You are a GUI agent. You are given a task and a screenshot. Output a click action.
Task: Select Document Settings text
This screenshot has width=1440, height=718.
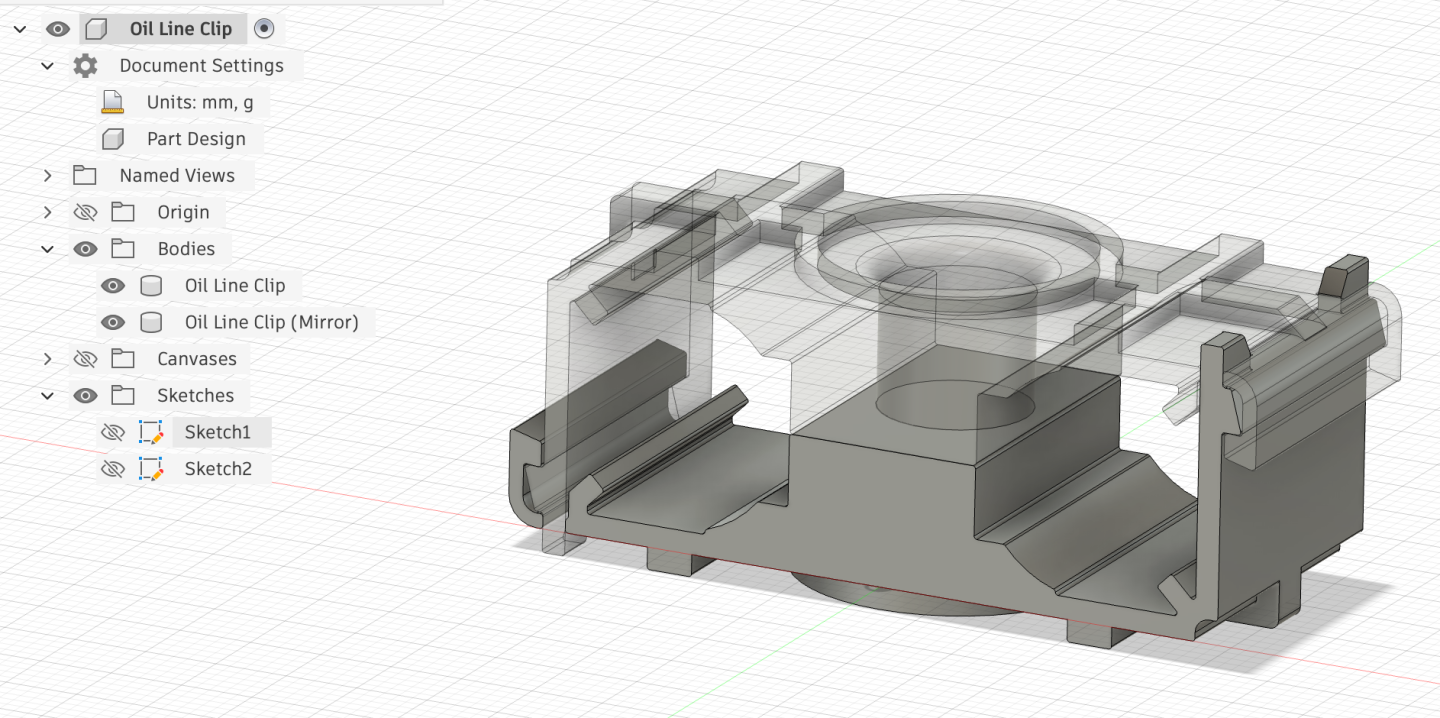[x=201, y=66]
